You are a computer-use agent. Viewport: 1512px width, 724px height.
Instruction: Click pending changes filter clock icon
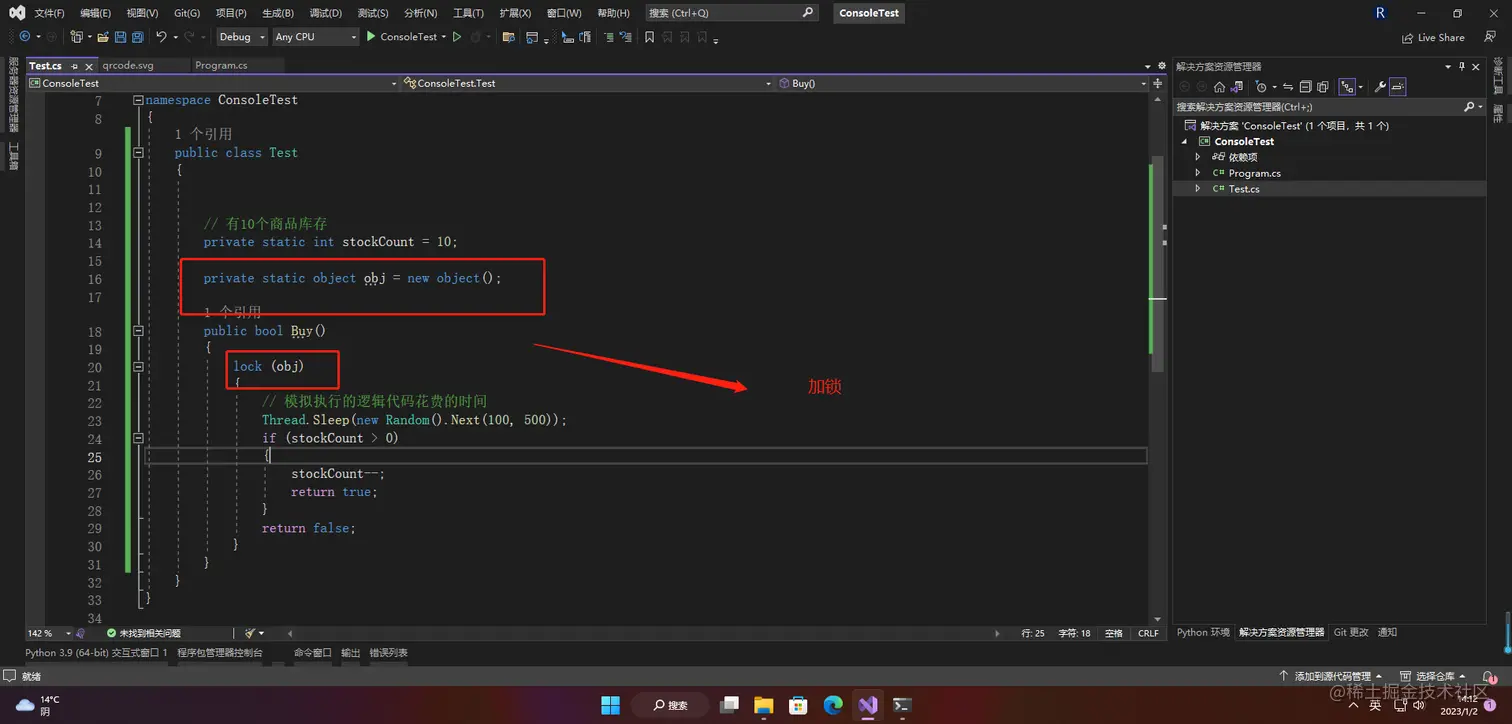click(x=1261, y=87)
